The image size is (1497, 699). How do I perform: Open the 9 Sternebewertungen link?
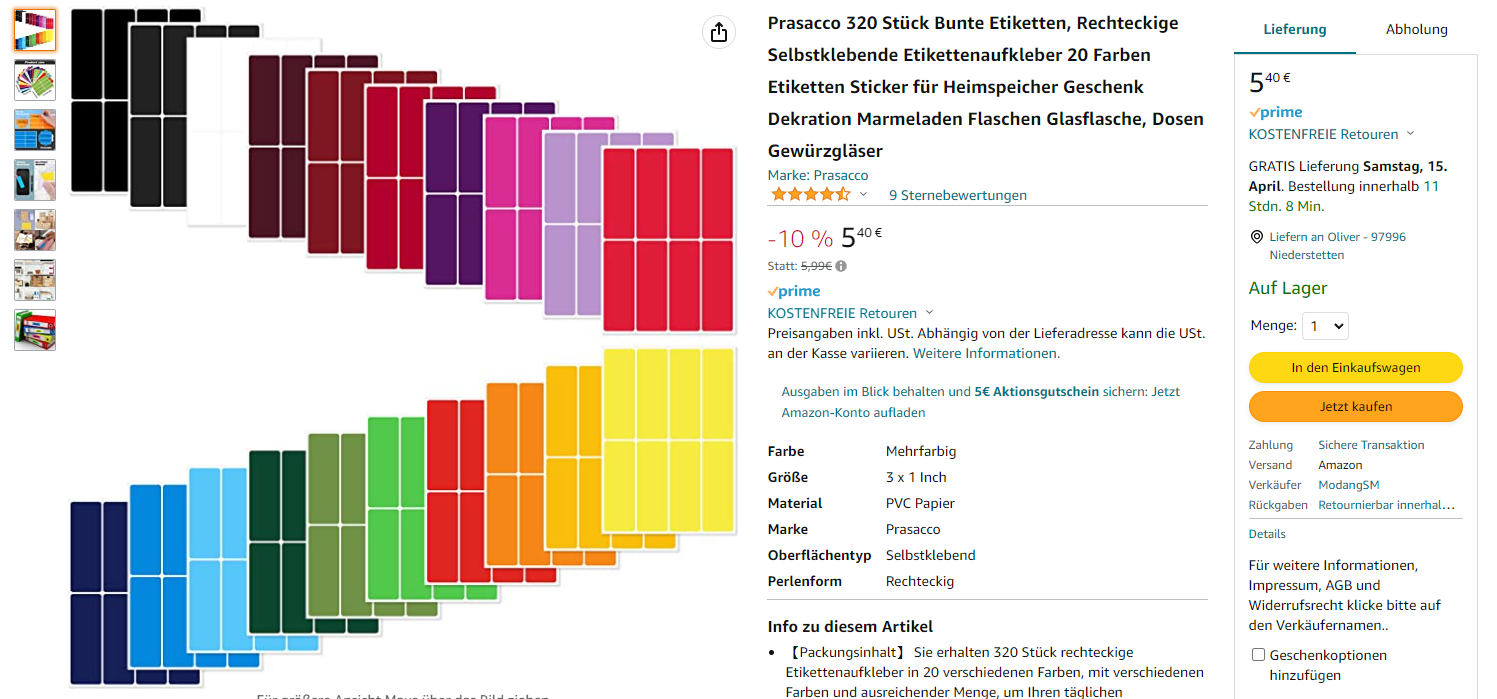[957, 195]
